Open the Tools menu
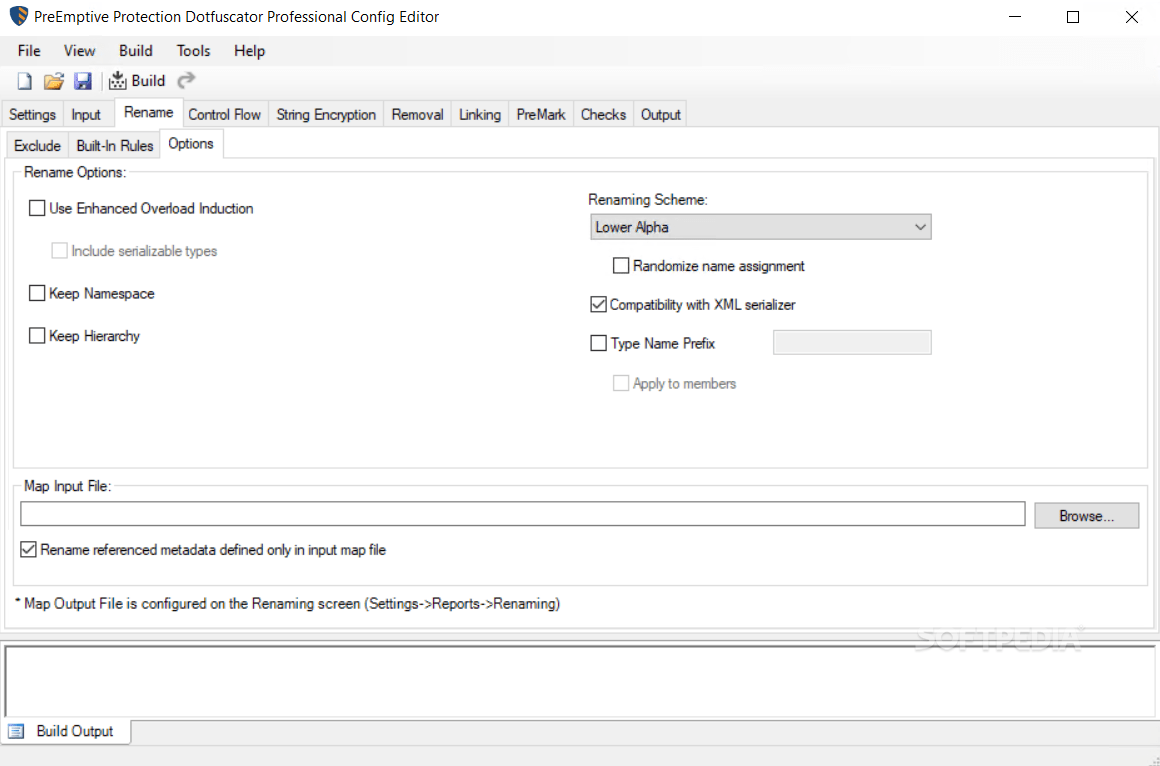The height and width of the screenshot is (766, 1160). [x=193, y=51]
